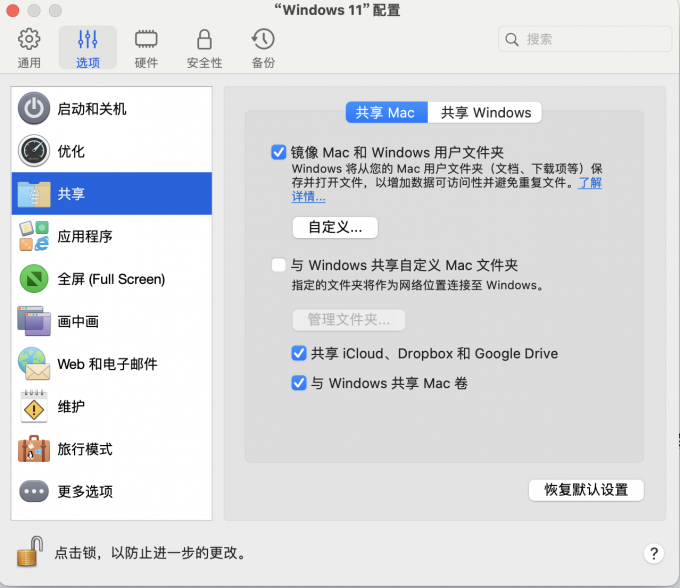Select the 硬件 (Hardware) chip icon

click(x=146, y=40)
